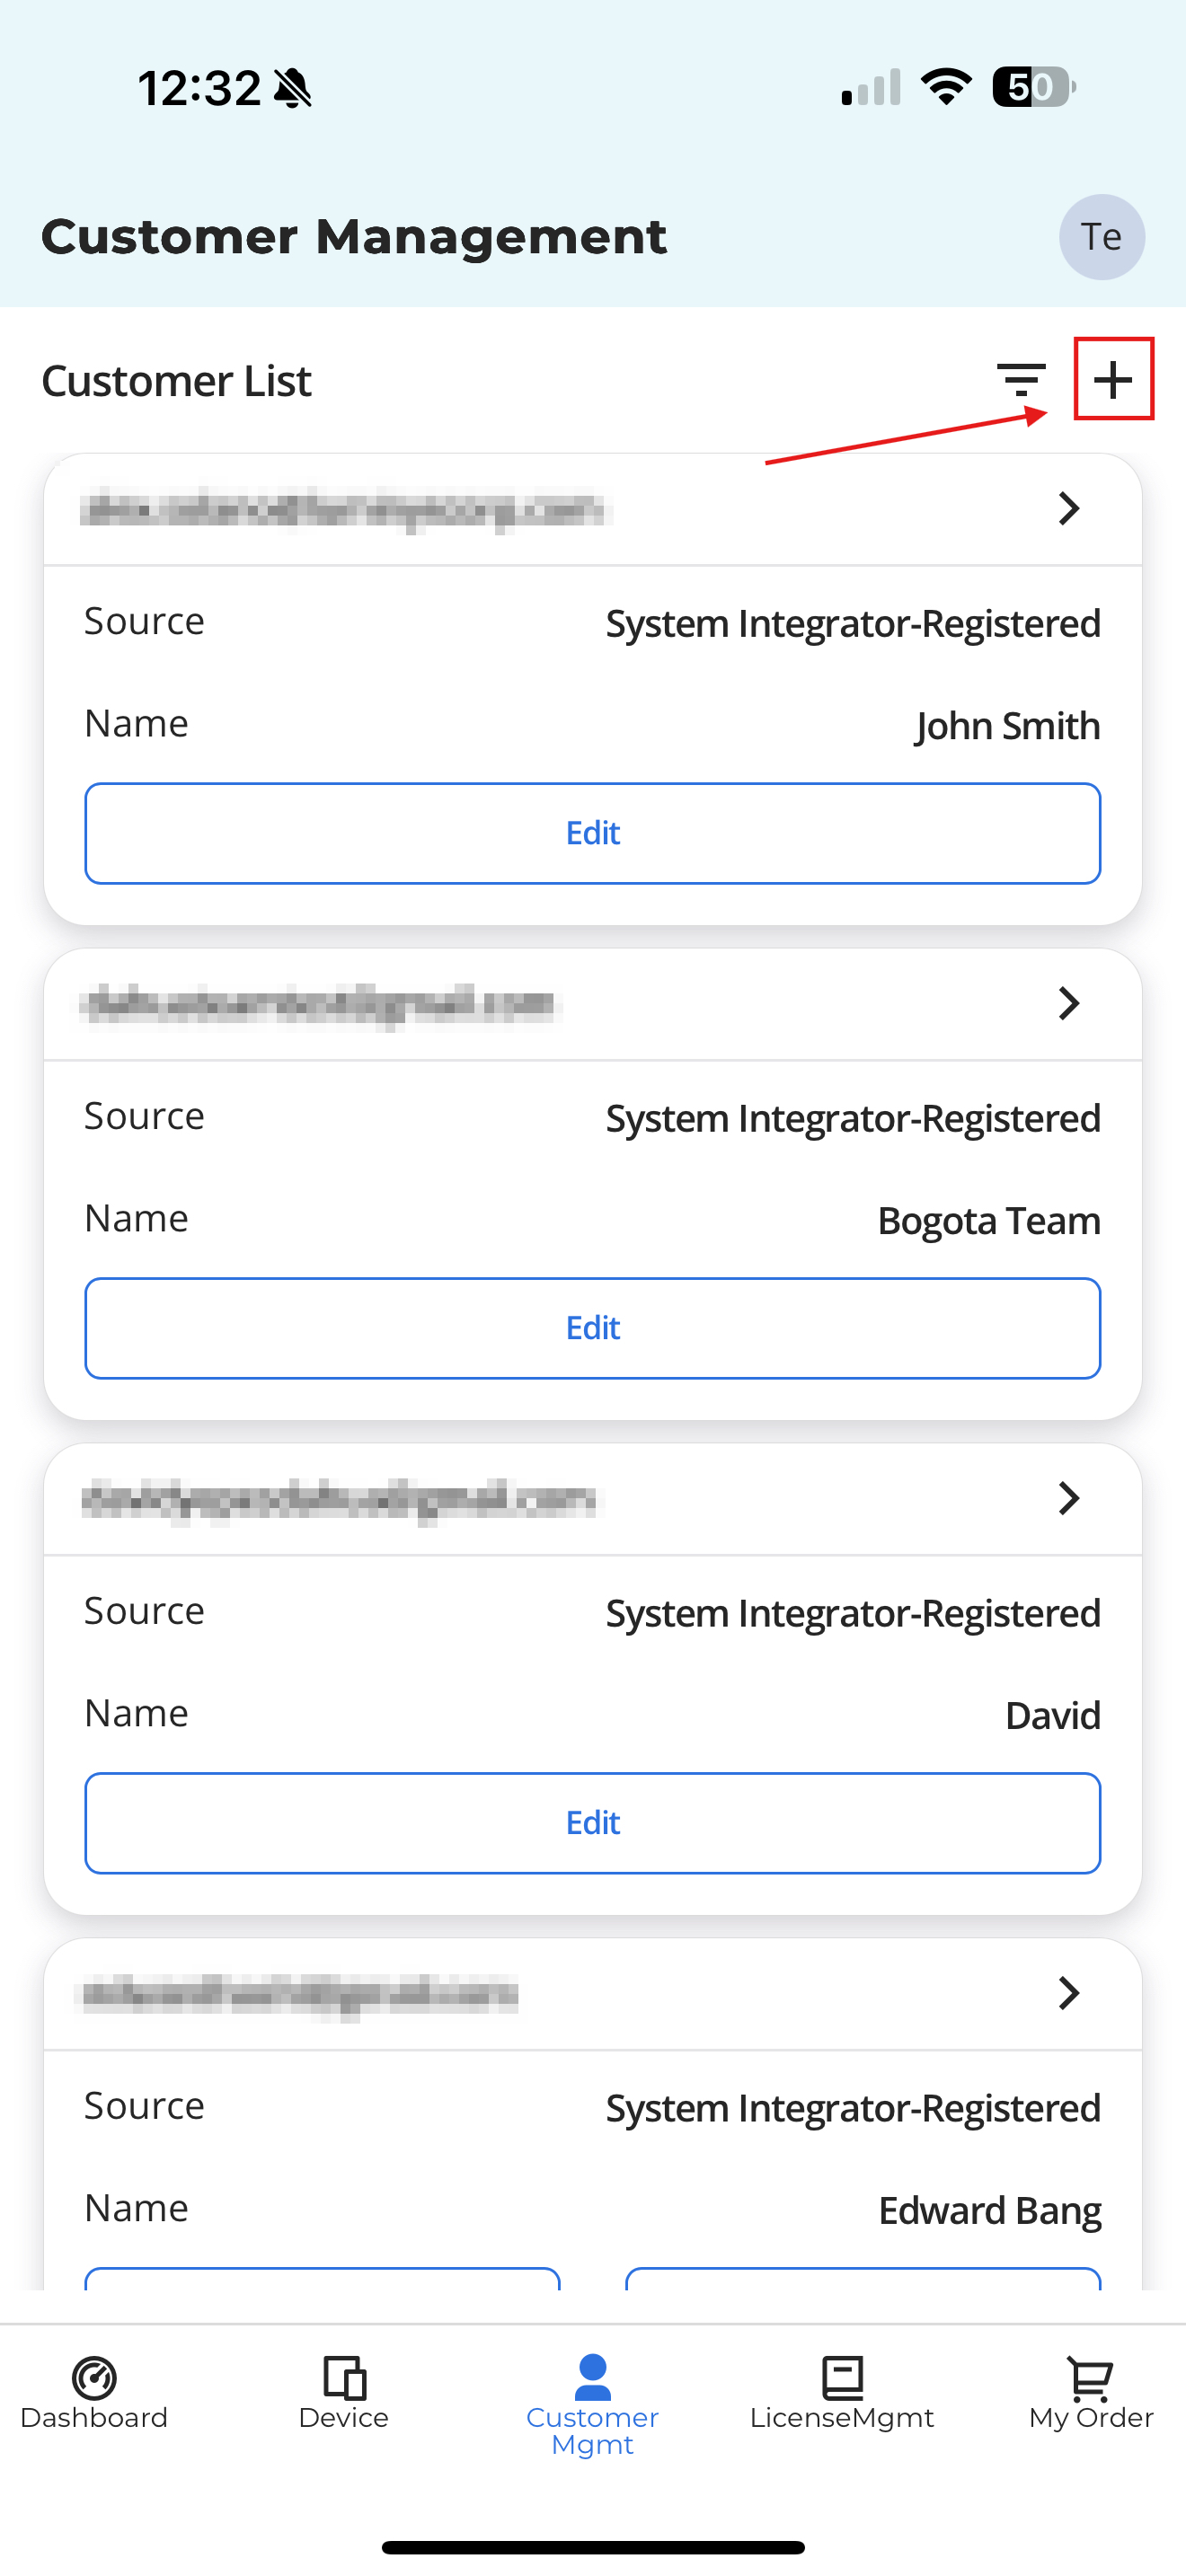The image size is (1186, 2576).
Task: Go to the Dashboard tab
Action: pos(94,2391)
